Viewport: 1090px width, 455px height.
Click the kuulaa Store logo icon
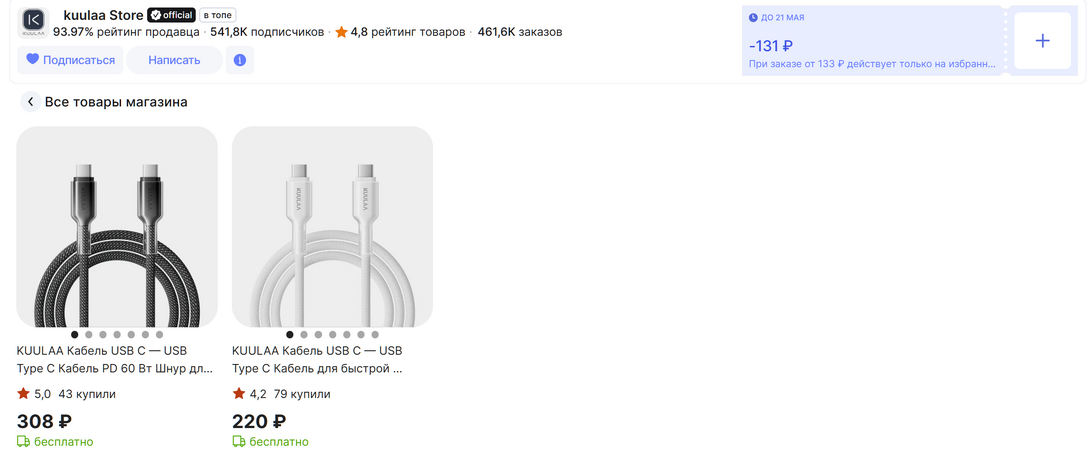(x=33, y=22)
